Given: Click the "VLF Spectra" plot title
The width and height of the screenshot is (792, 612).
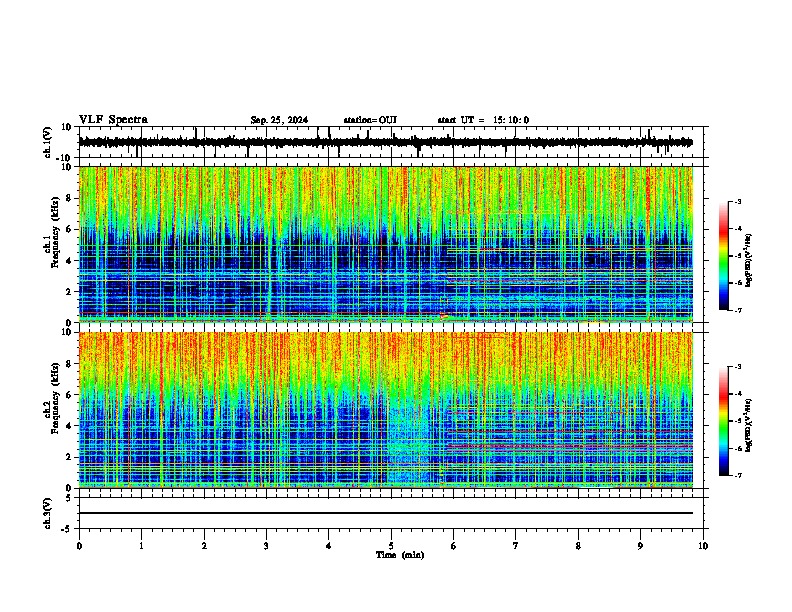Looking at the screenshot, I should coord(113,120).
